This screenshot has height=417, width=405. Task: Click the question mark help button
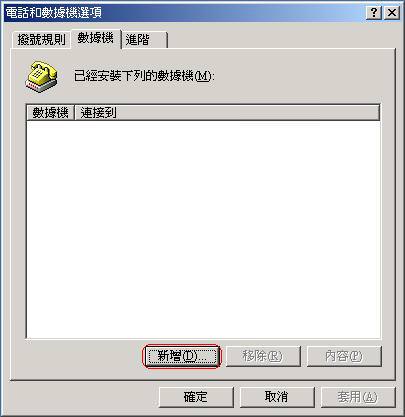[374, 13]
